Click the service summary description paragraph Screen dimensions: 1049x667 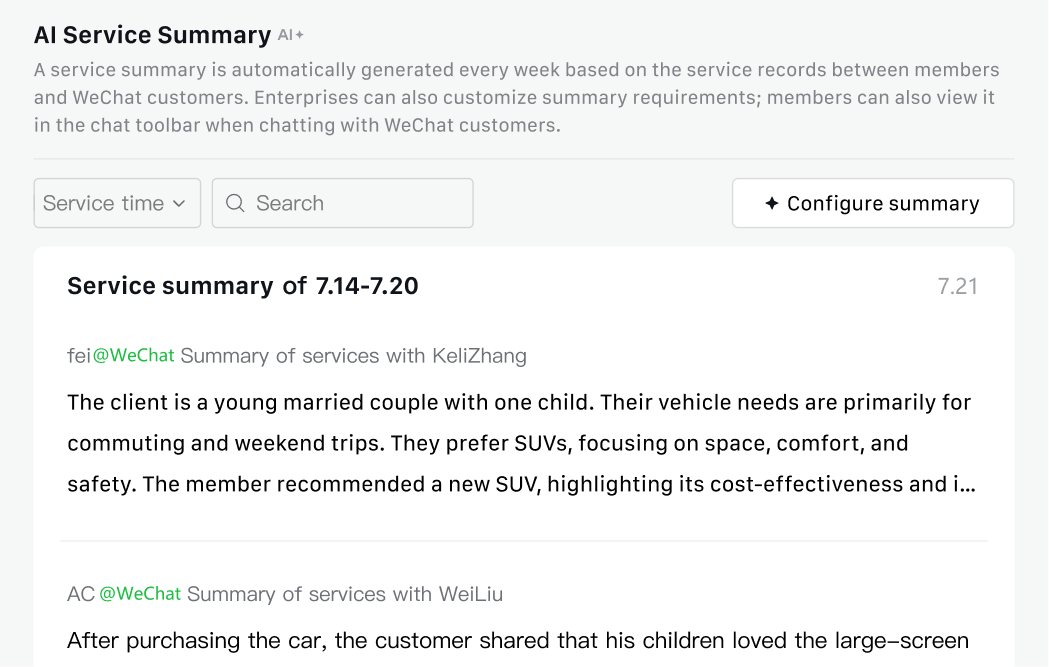tap(516, 98)
